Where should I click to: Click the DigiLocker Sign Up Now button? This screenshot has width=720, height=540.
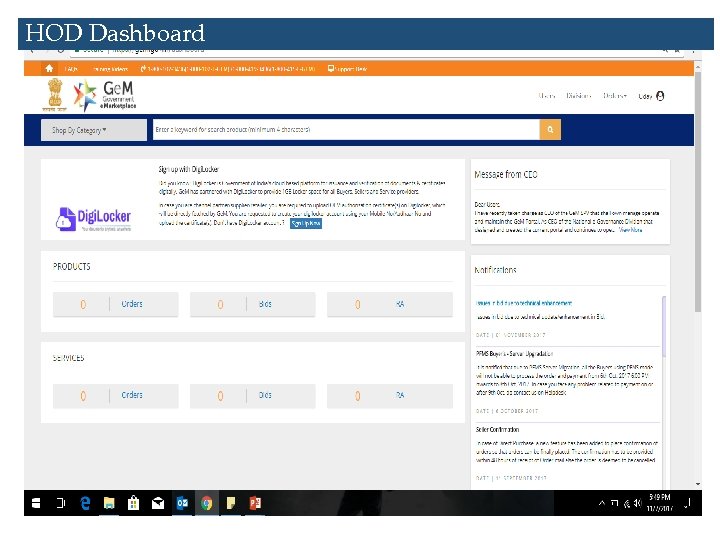tap(306, 224)
